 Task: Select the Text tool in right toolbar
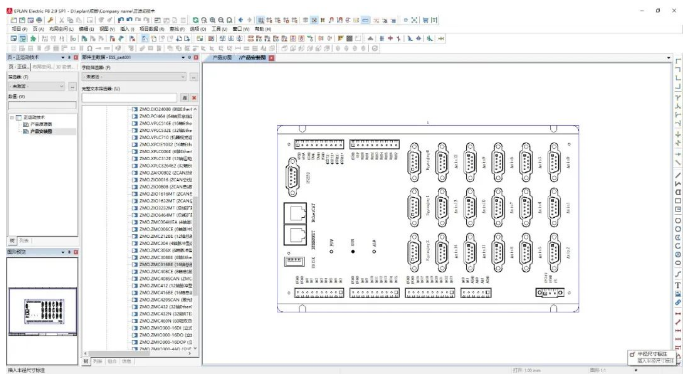coord(678,285)
